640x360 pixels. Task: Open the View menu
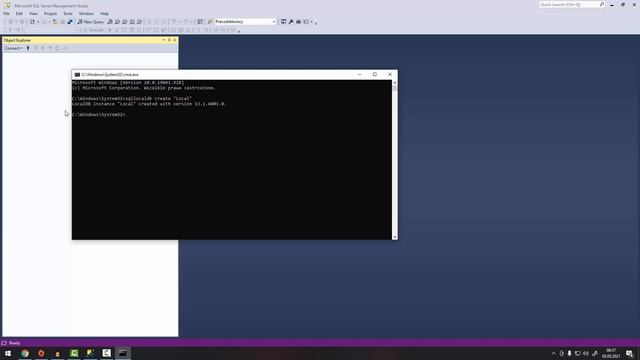pyautogui.click(x=33, y=13)
